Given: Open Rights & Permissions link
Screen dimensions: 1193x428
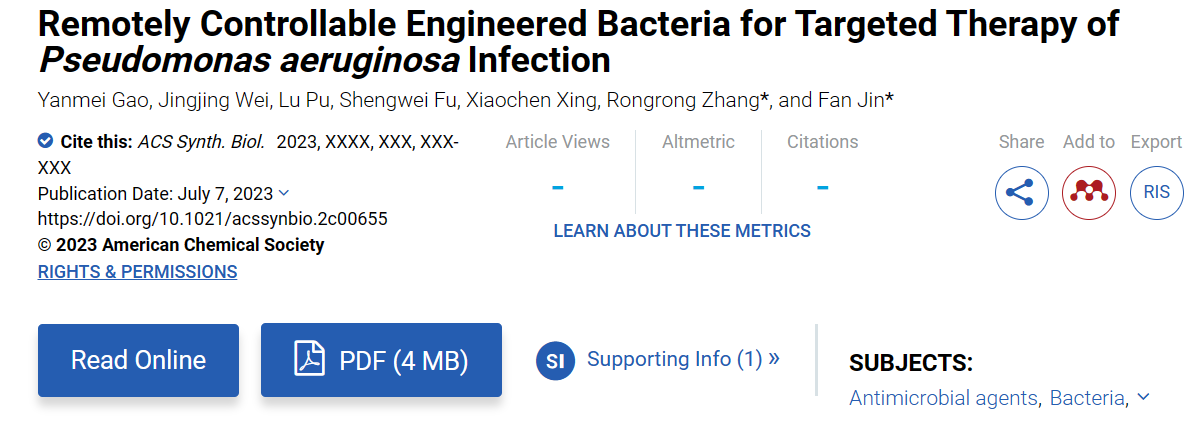Looking at the screenshot, I should tap(138, 271).
